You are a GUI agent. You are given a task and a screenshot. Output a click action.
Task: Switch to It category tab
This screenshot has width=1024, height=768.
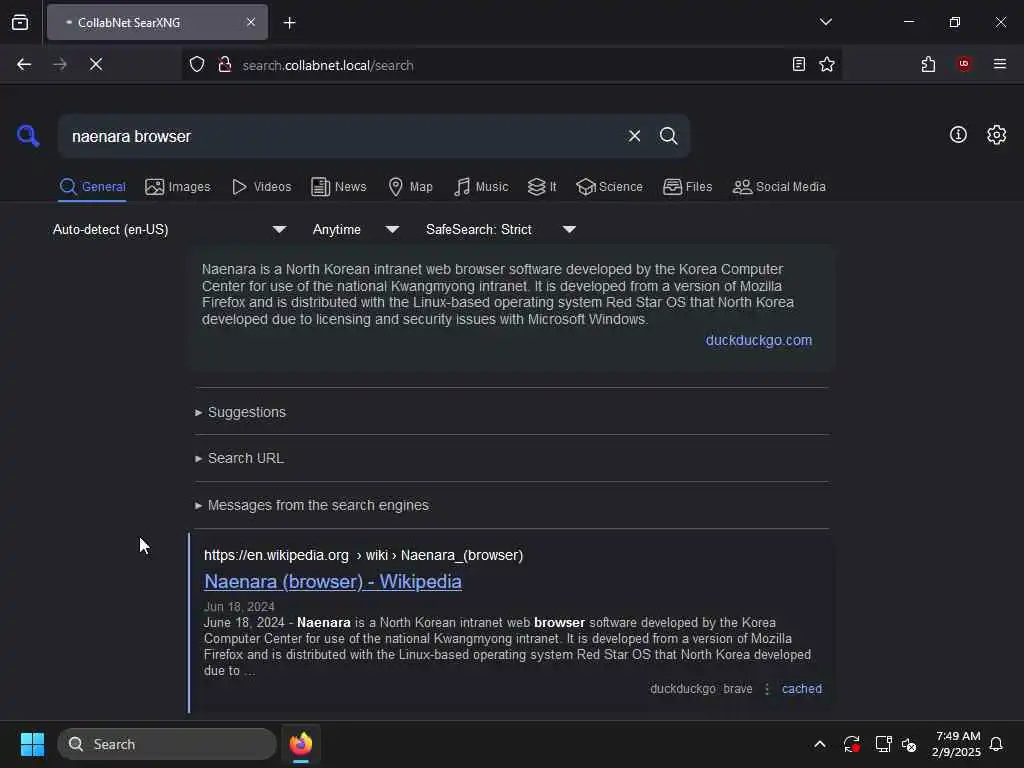[x=542, y=187]
